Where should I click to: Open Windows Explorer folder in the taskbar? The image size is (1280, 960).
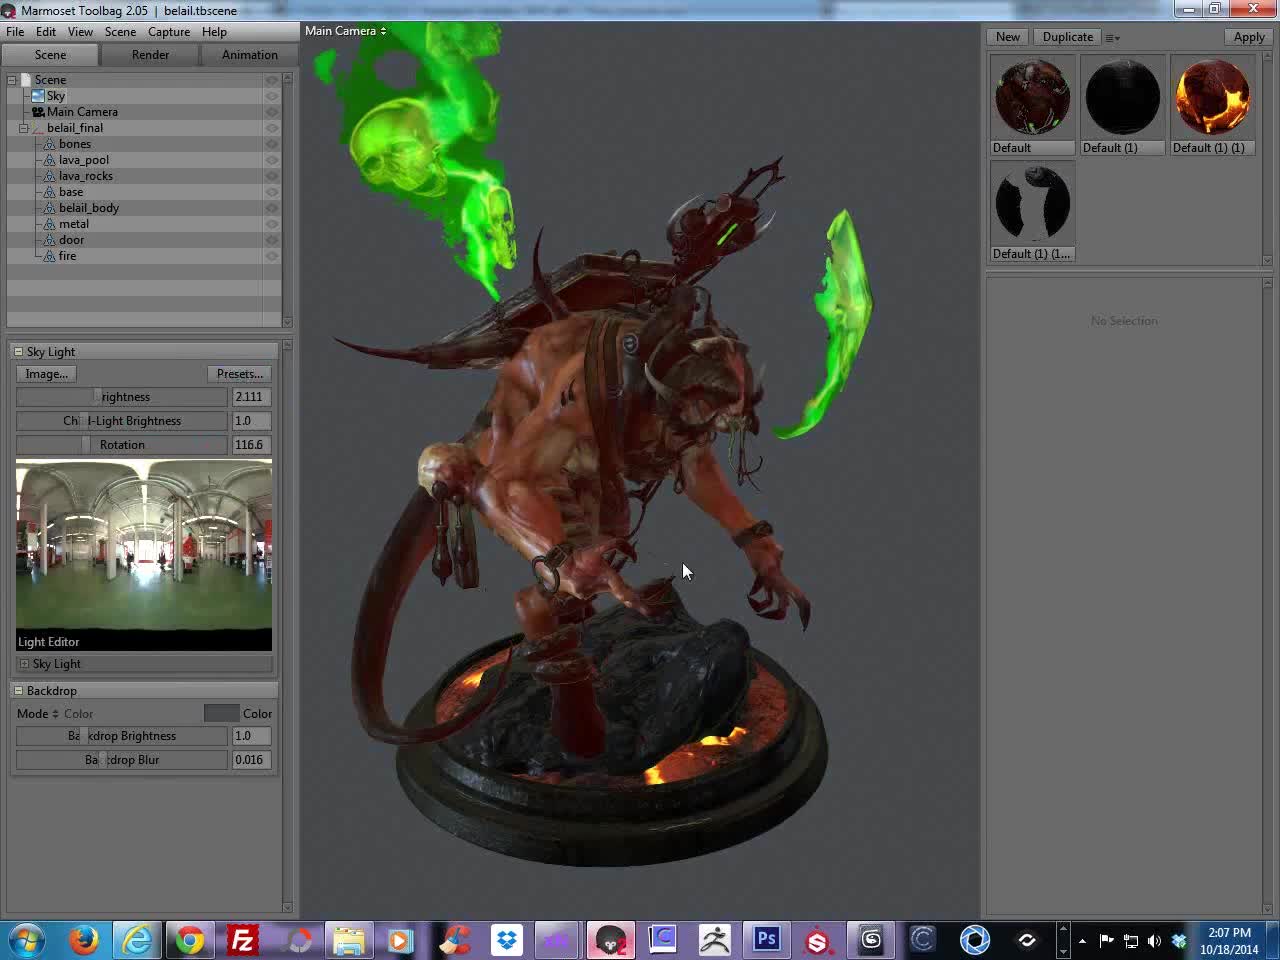pyautogui.click(x=348, y=940)
